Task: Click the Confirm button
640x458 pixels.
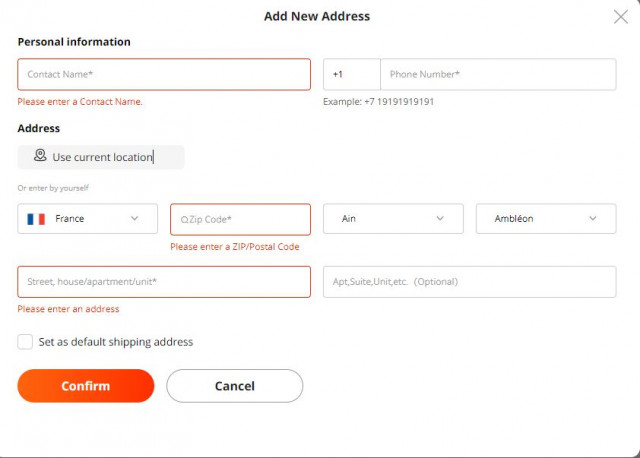Action: (86, 386)
